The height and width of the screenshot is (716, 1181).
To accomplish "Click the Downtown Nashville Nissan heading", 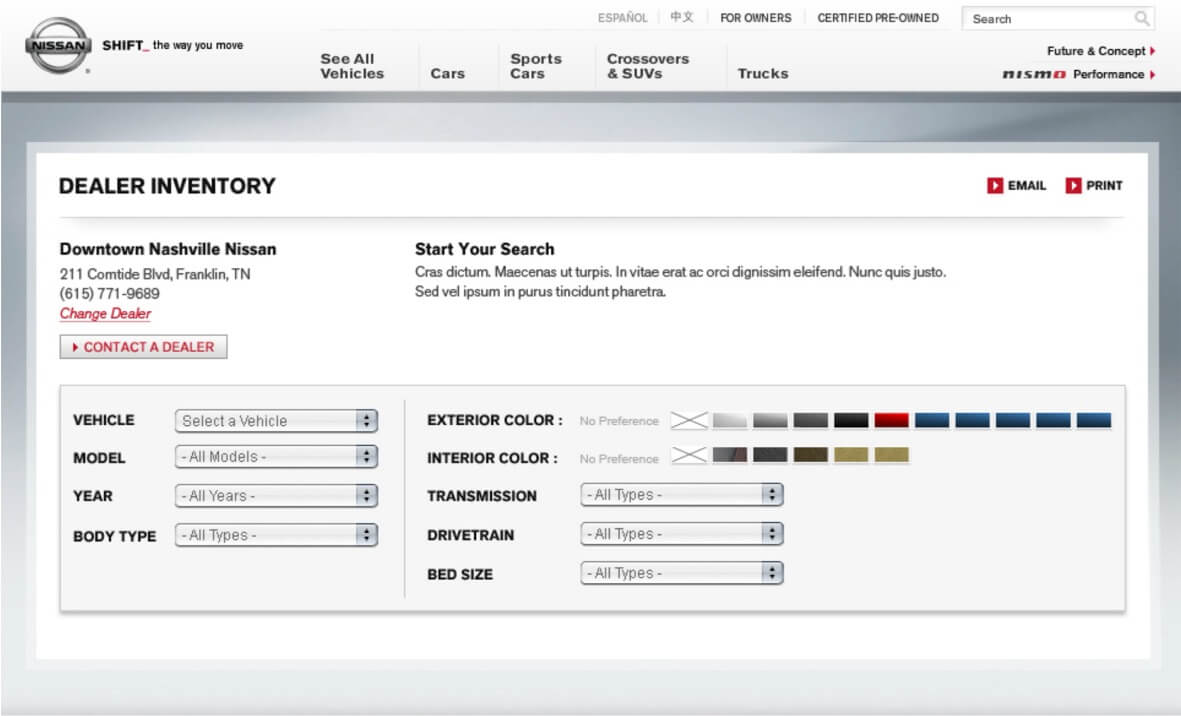I will click(168, 249).
